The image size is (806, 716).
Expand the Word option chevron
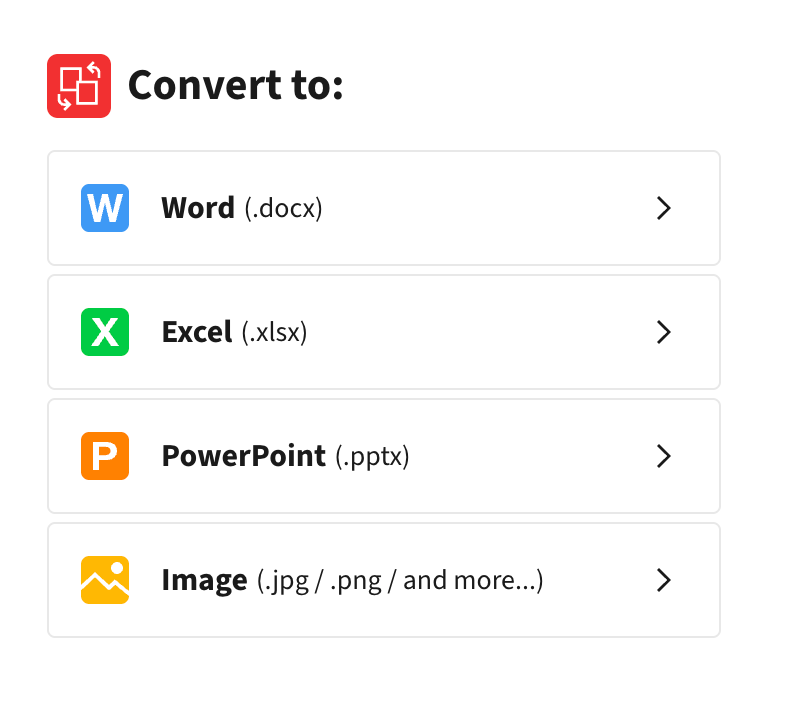(664, 208)
